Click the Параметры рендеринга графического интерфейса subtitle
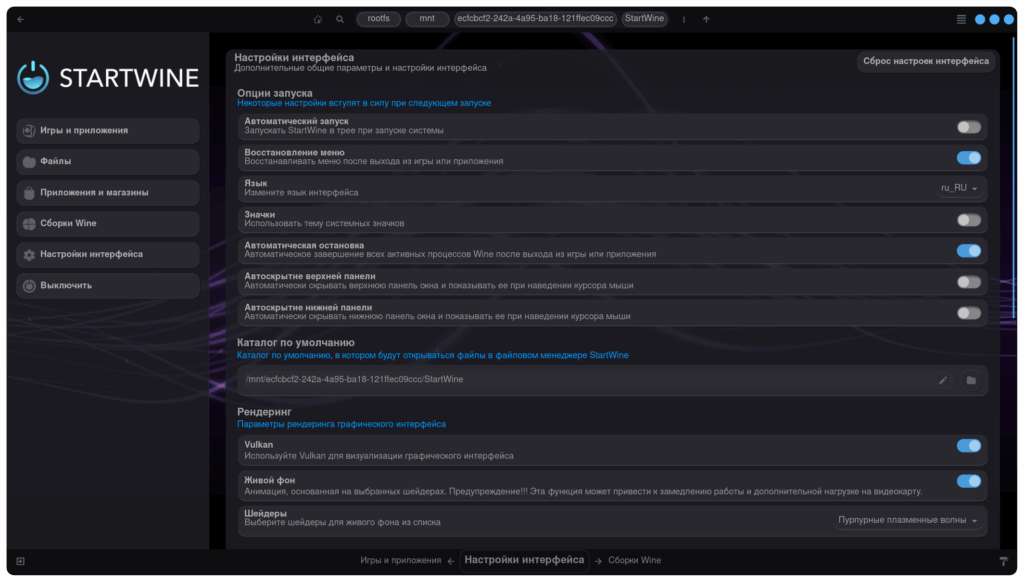This screenshot has width=1024, height=582. [x=342, y=425]
